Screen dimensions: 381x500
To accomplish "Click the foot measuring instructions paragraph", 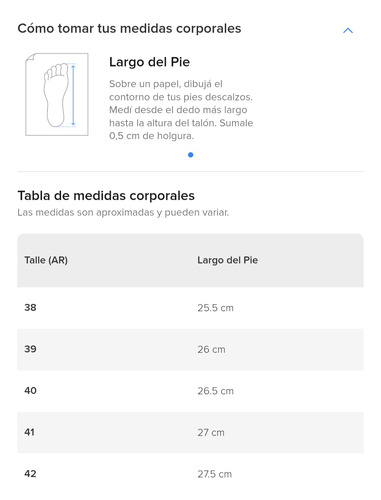I will pyautogui.click(x=181, y=110).
